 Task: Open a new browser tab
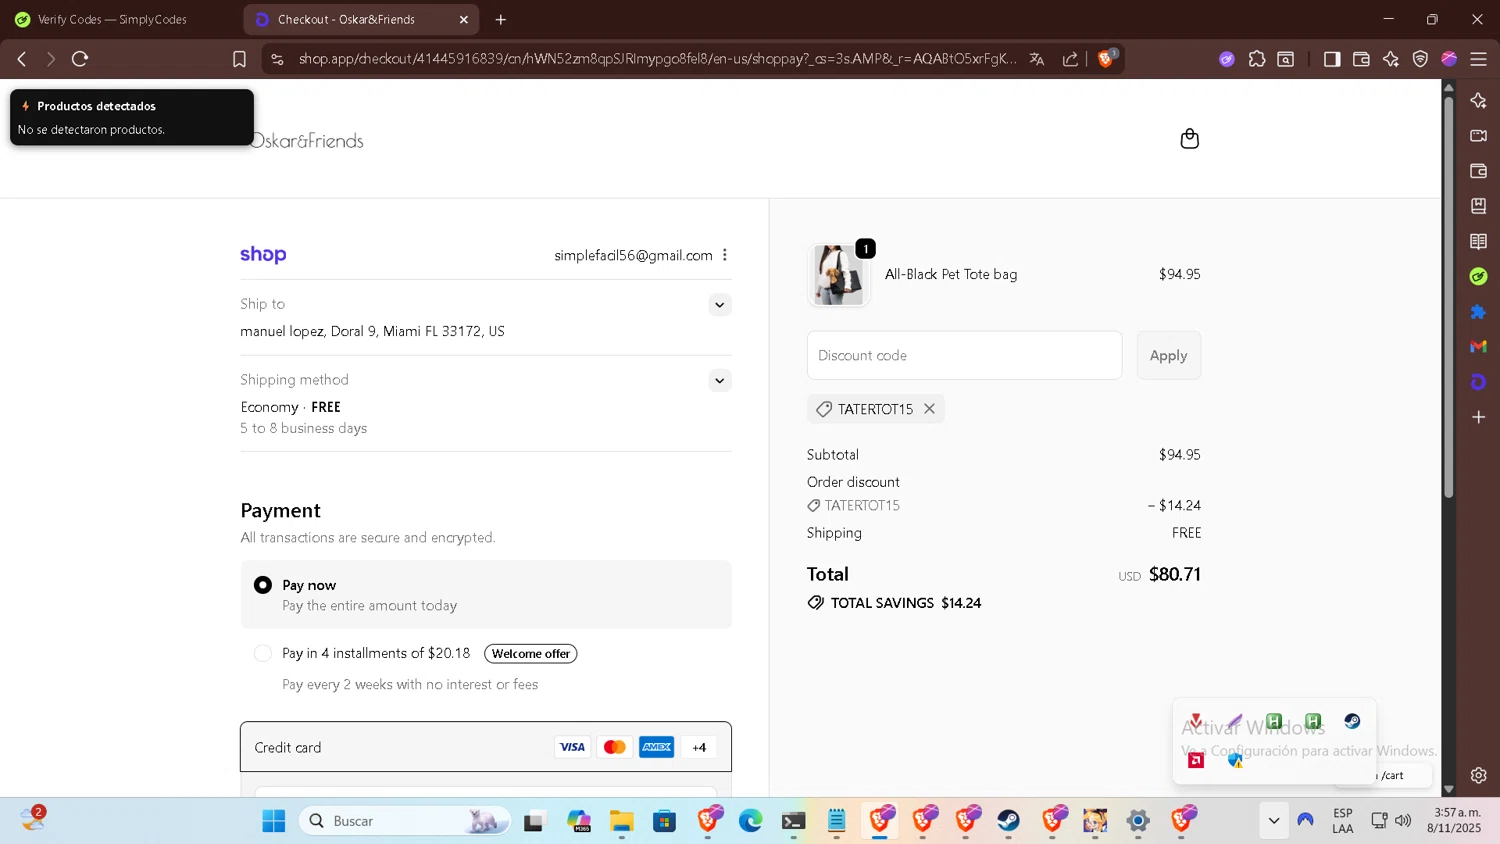click(501, 19)
